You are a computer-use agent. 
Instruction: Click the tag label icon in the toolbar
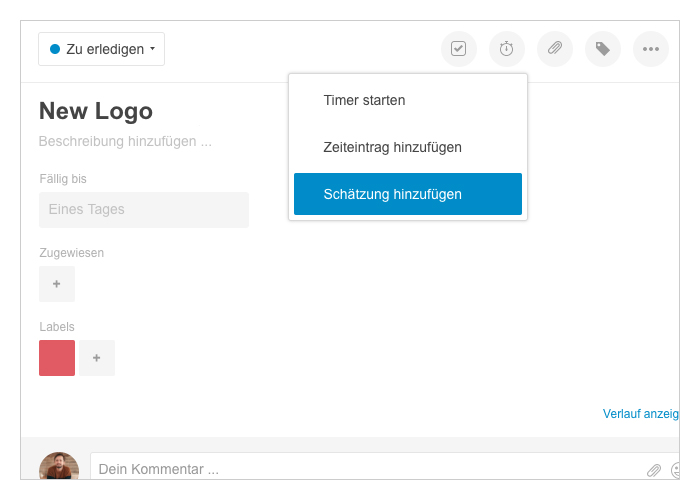pos(603,49)
